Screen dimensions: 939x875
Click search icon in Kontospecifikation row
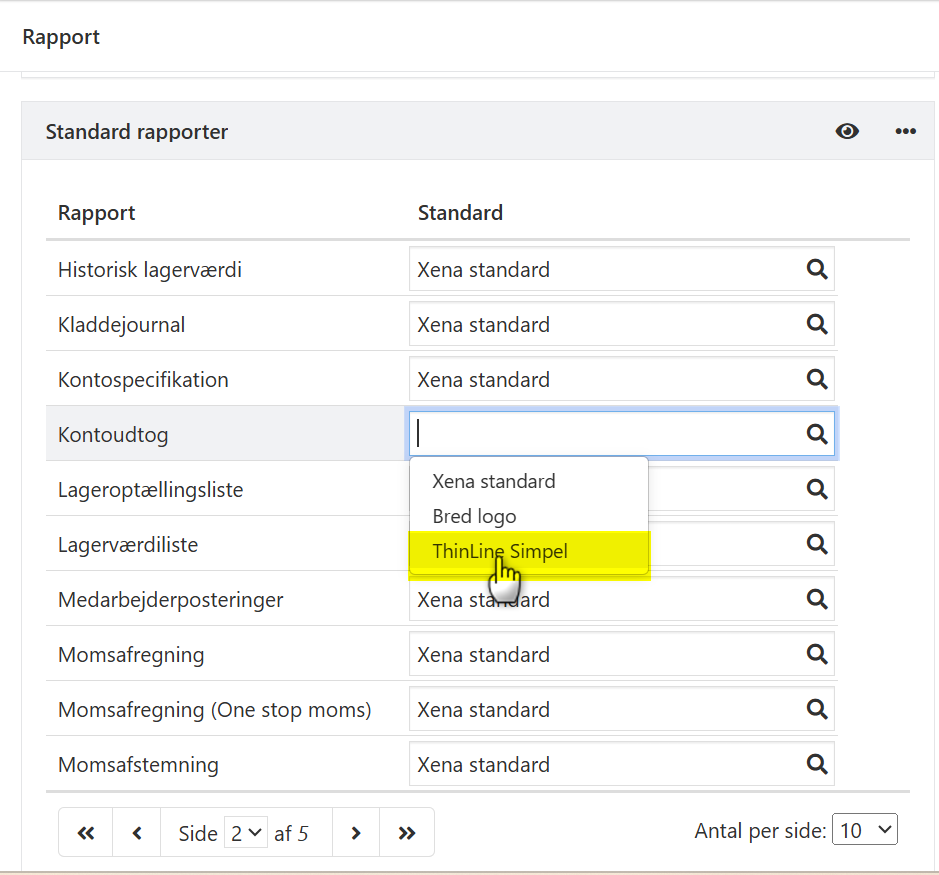click(817, 379)
